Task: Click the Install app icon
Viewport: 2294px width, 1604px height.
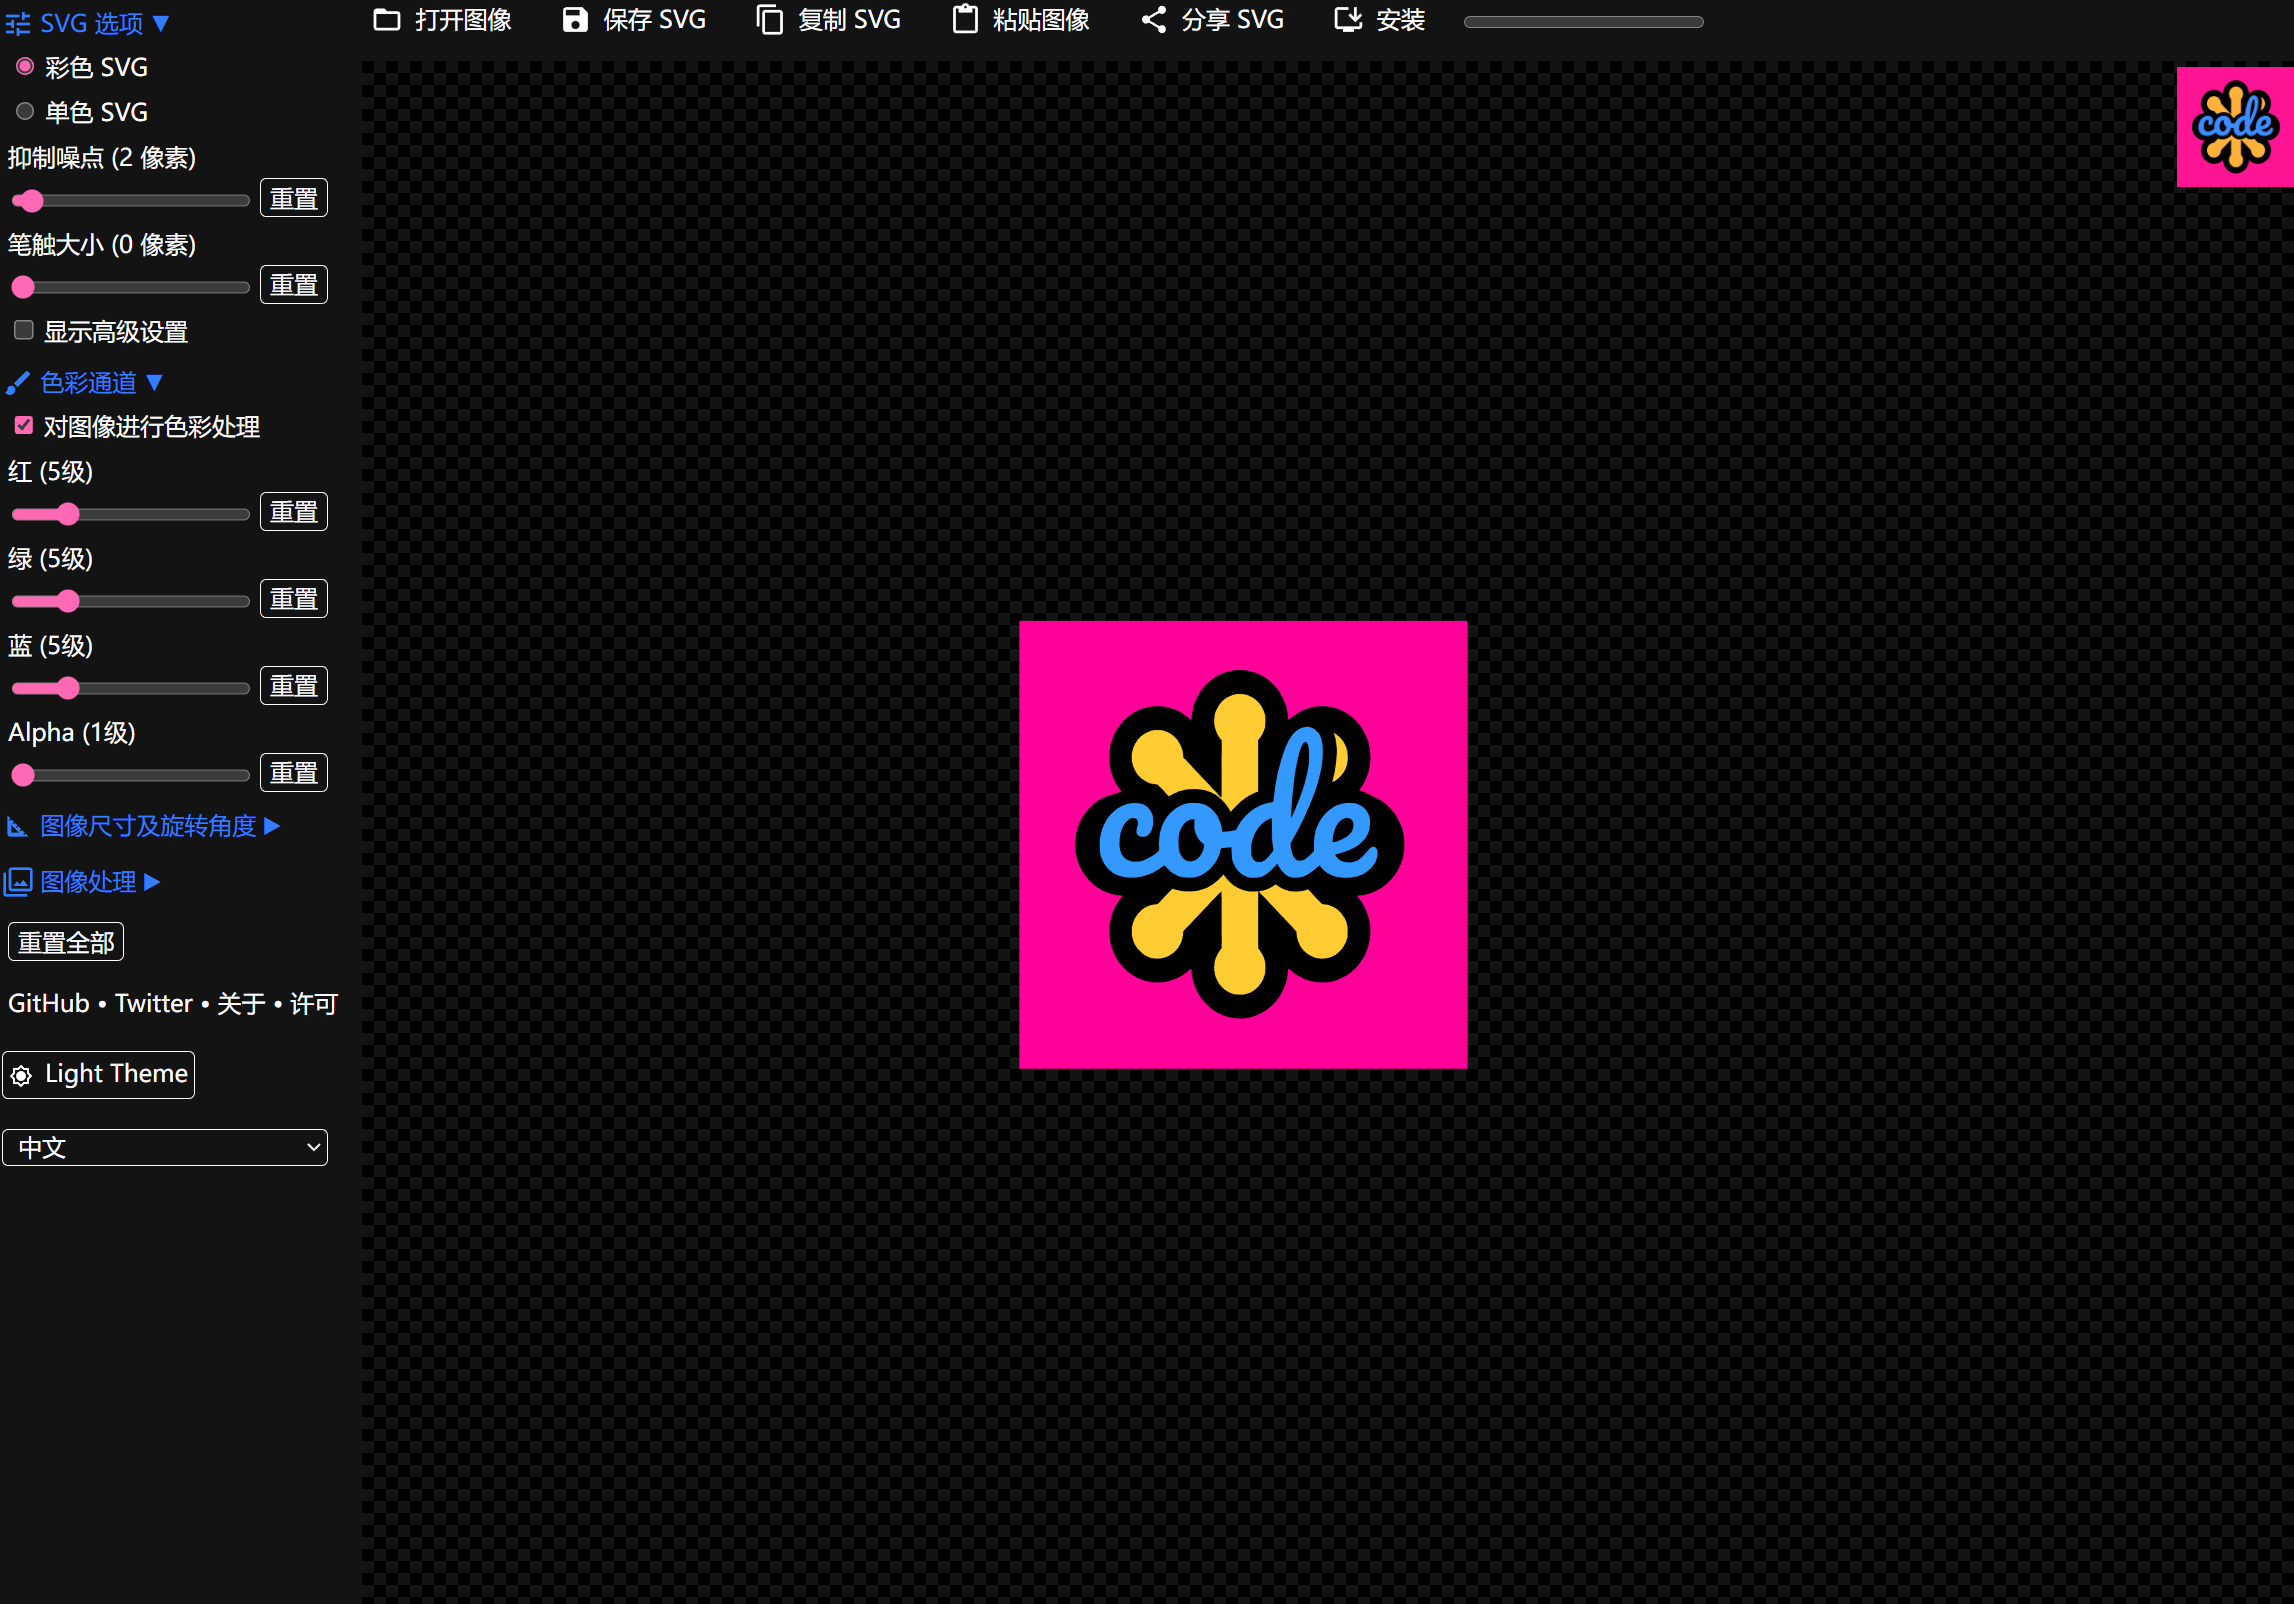Action: (1348, 20)
